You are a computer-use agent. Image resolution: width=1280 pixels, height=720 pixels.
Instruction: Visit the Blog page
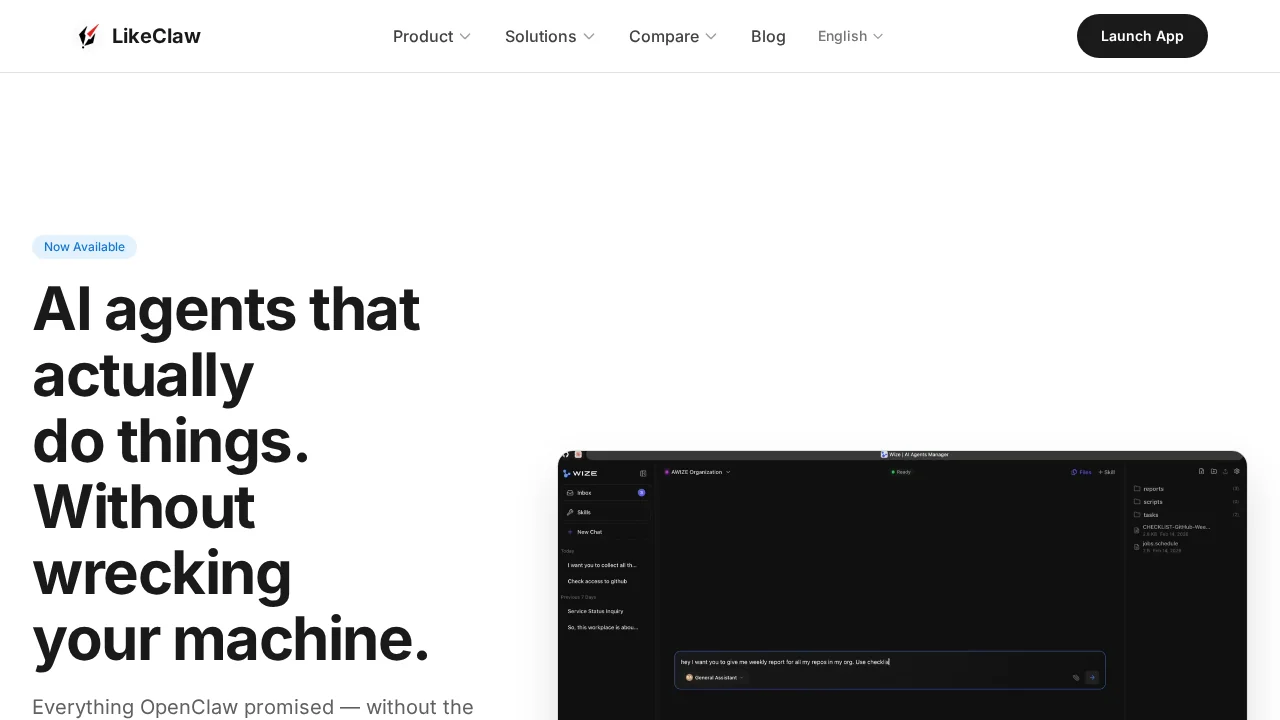(x=768, y=36)
